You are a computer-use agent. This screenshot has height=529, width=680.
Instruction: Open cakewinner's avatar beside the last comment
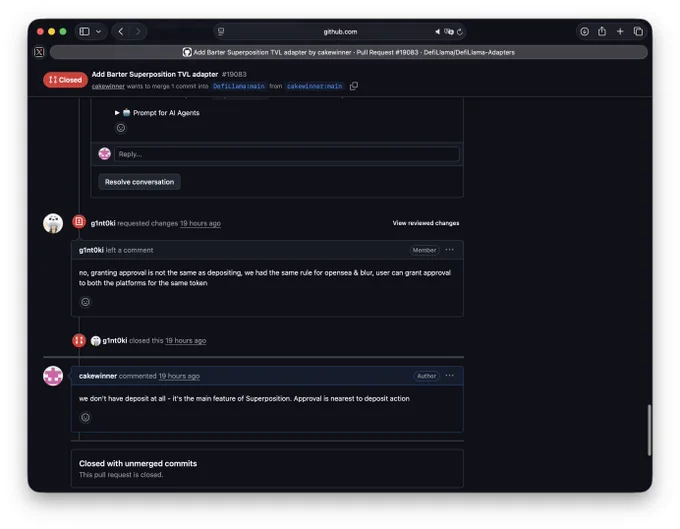(x=53, y=376)
